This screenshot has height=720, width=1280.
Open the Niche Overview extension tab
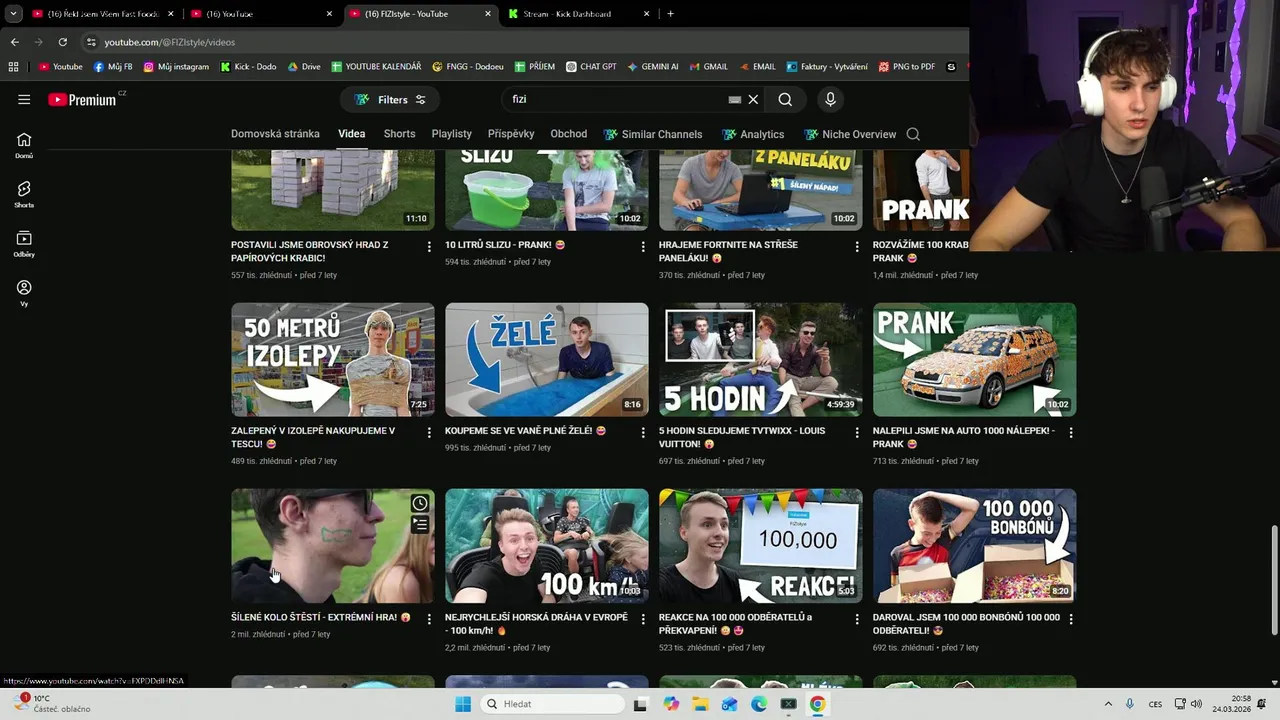(850, 134)
